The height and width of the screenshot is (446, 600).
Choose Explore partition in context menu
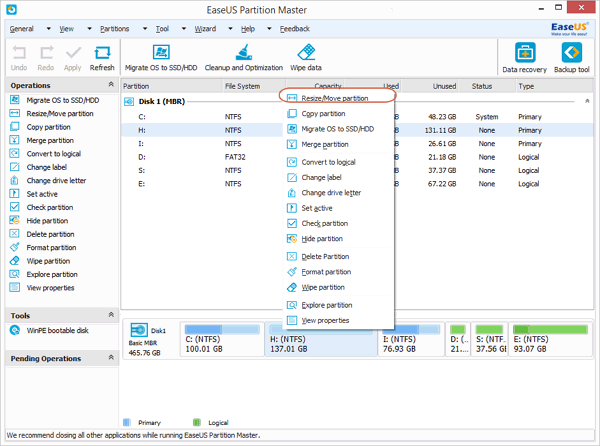click(338, 305)
